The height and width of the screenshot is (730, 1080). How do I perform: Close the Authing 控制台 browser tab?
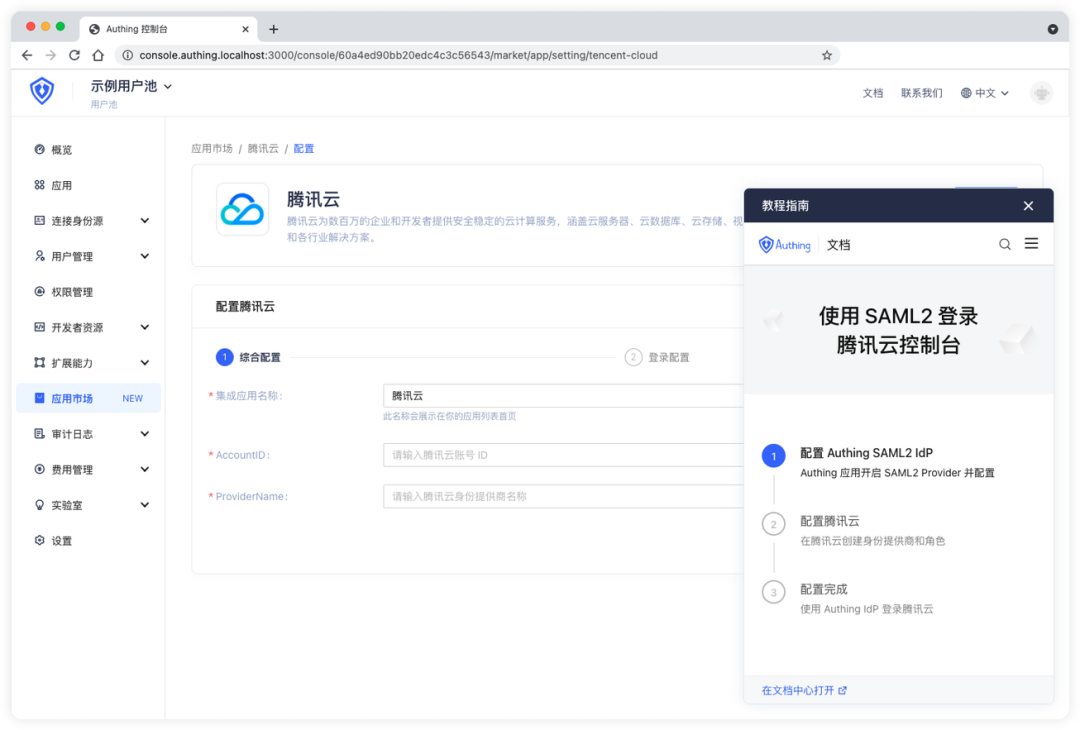click(245, 29)
